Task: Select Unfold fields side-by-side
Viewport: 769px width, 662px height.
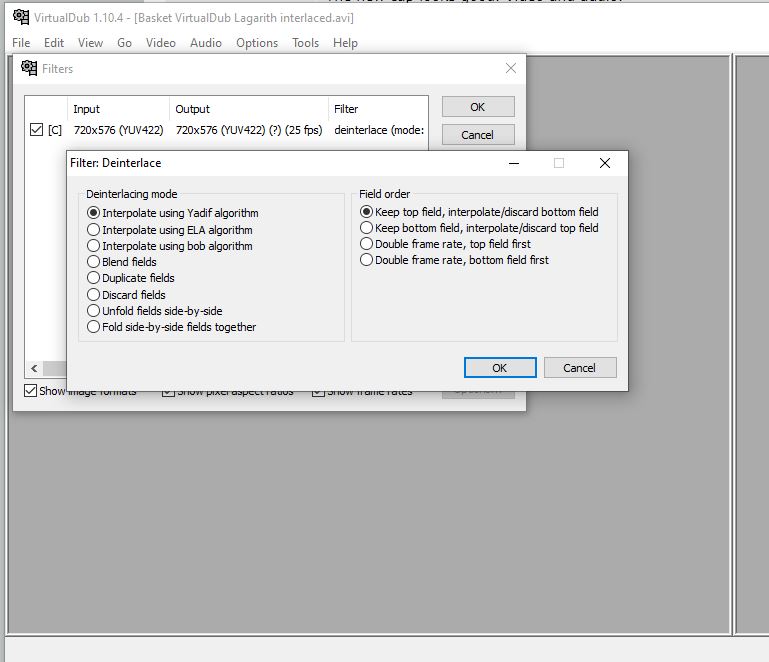Action: [x=154, y=311]
